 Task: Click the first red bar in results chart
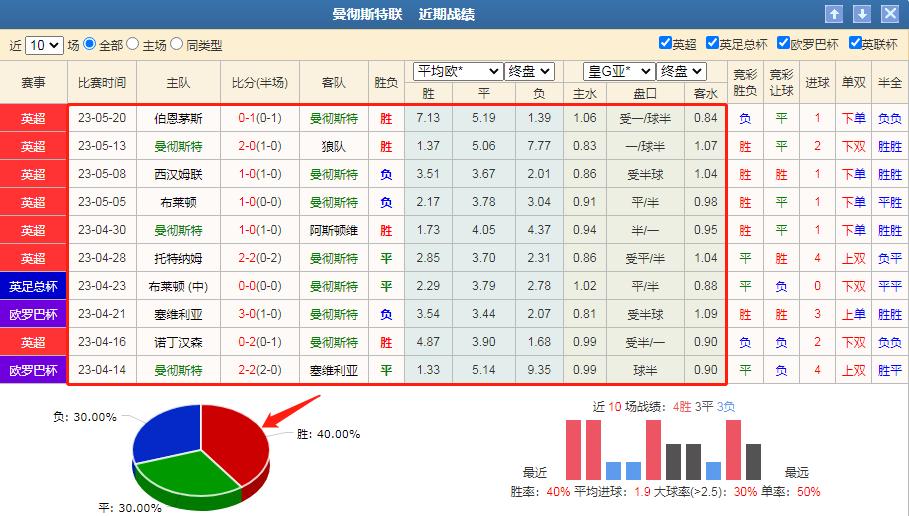(573, 449)
